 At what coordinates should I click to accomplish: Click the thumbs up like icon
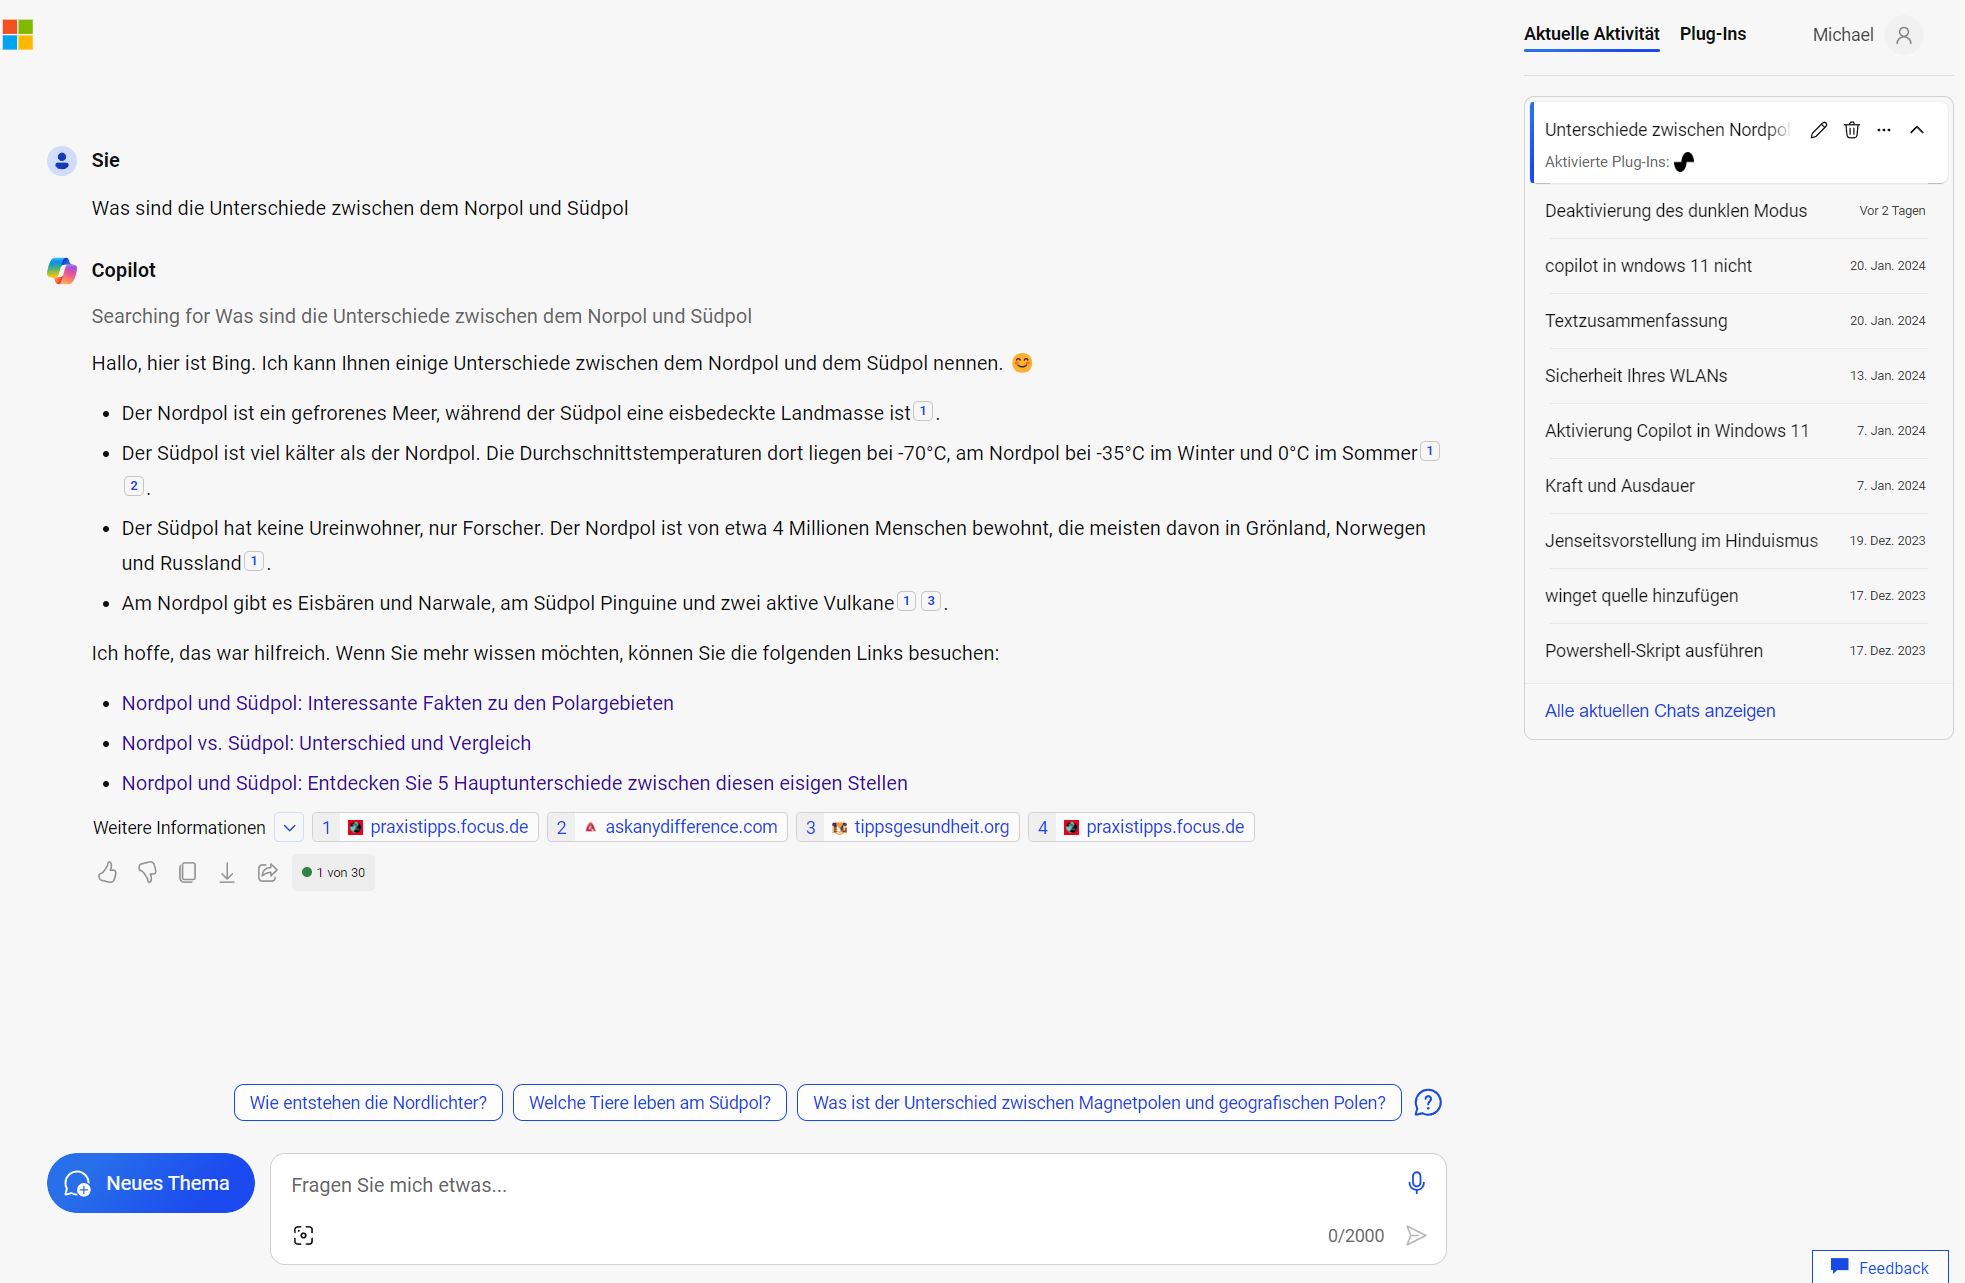coord(107,873)
